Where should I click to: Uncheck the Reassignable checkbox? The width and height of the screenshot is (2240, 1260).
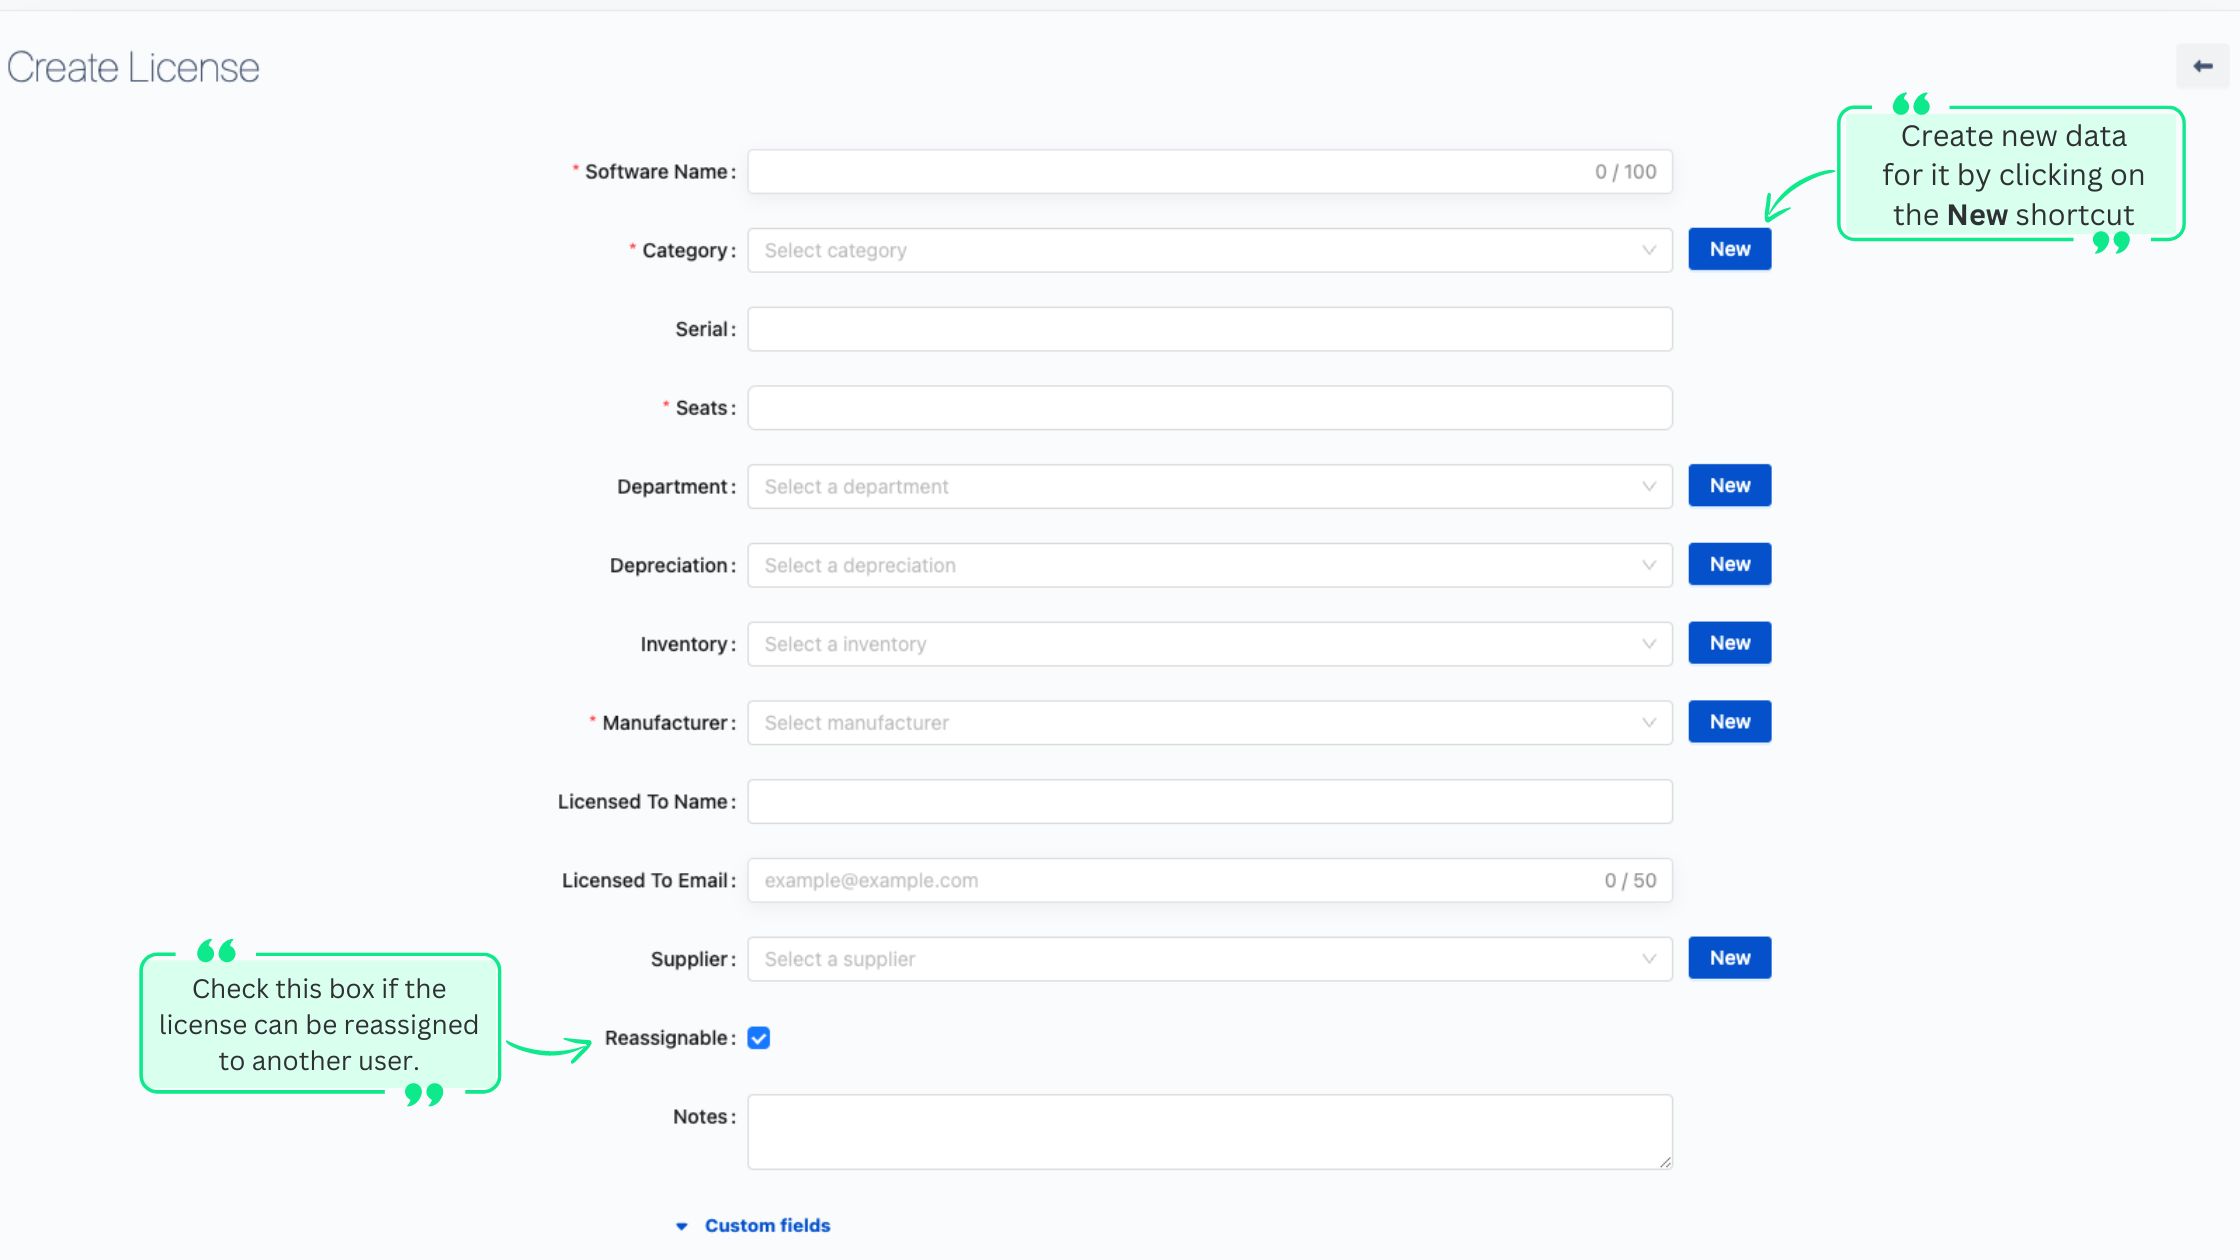[759, 1038]
